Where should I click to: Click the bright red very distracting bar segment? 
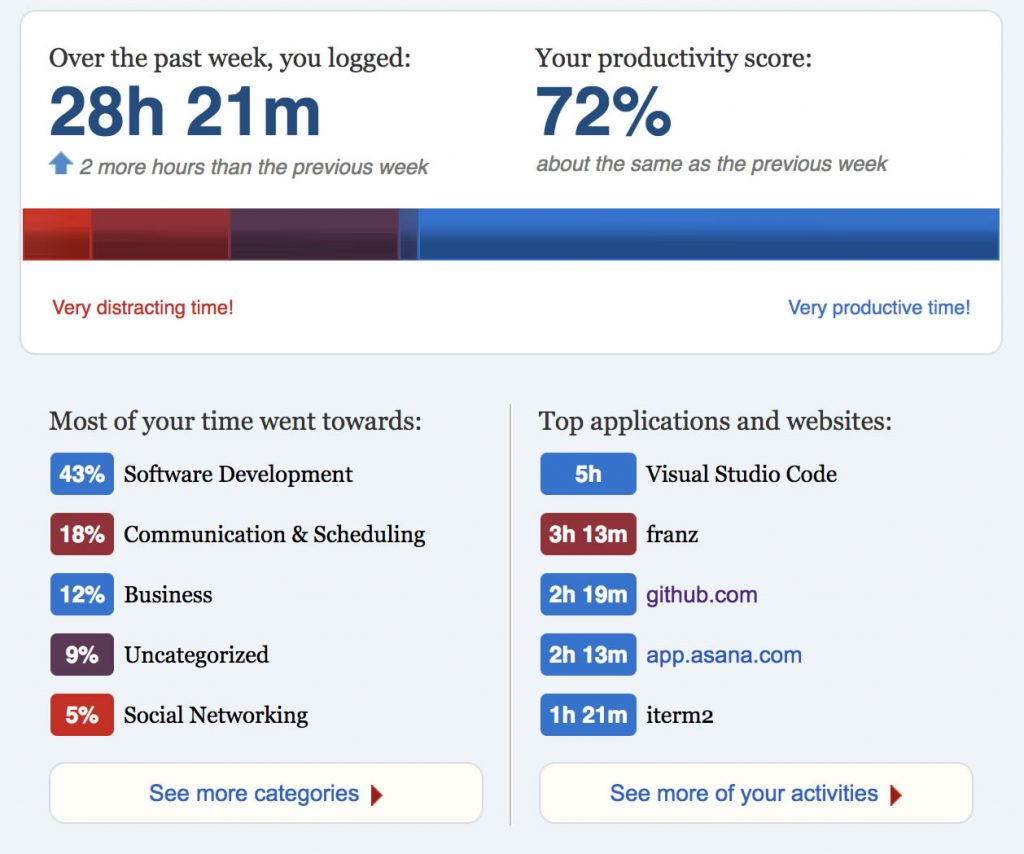tap(57, 234)
